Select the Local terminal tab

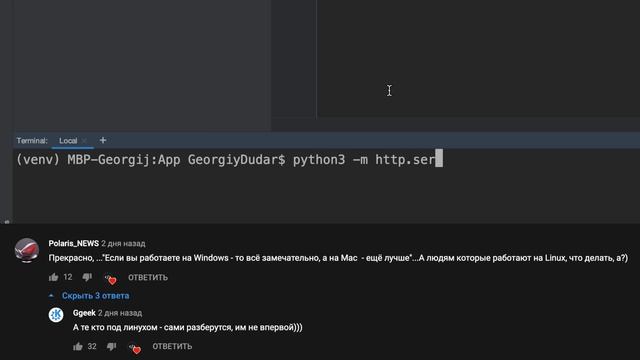coord(68,140)
